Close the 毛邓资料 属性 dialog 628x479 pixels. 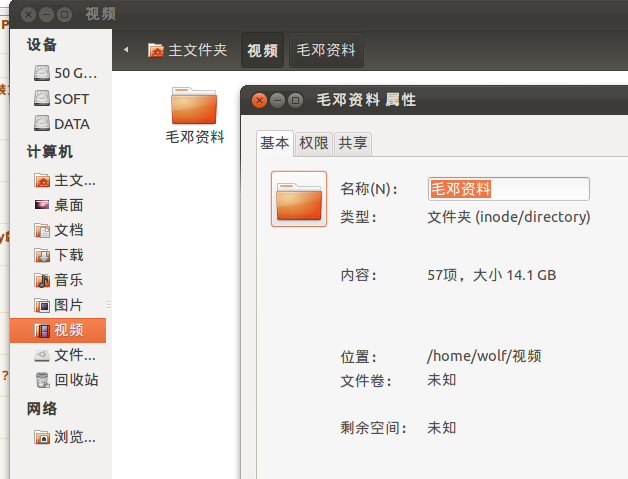click(x=260, y=100)
